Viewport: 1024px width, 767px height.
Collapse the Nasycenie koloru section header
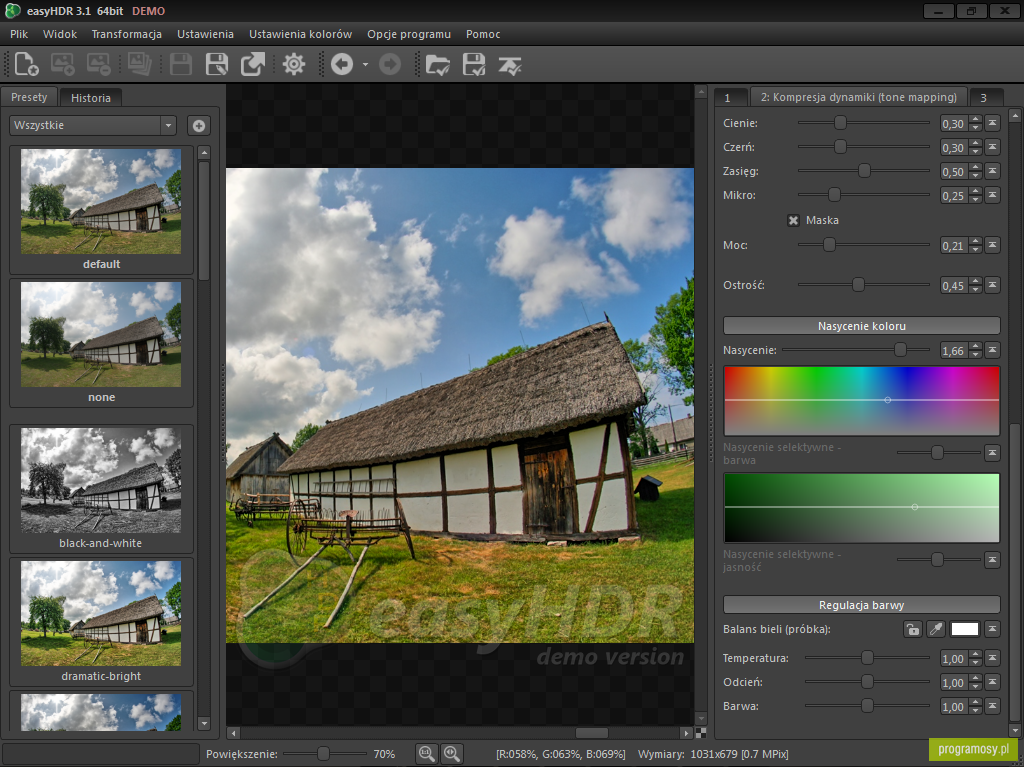click(861, 325)
